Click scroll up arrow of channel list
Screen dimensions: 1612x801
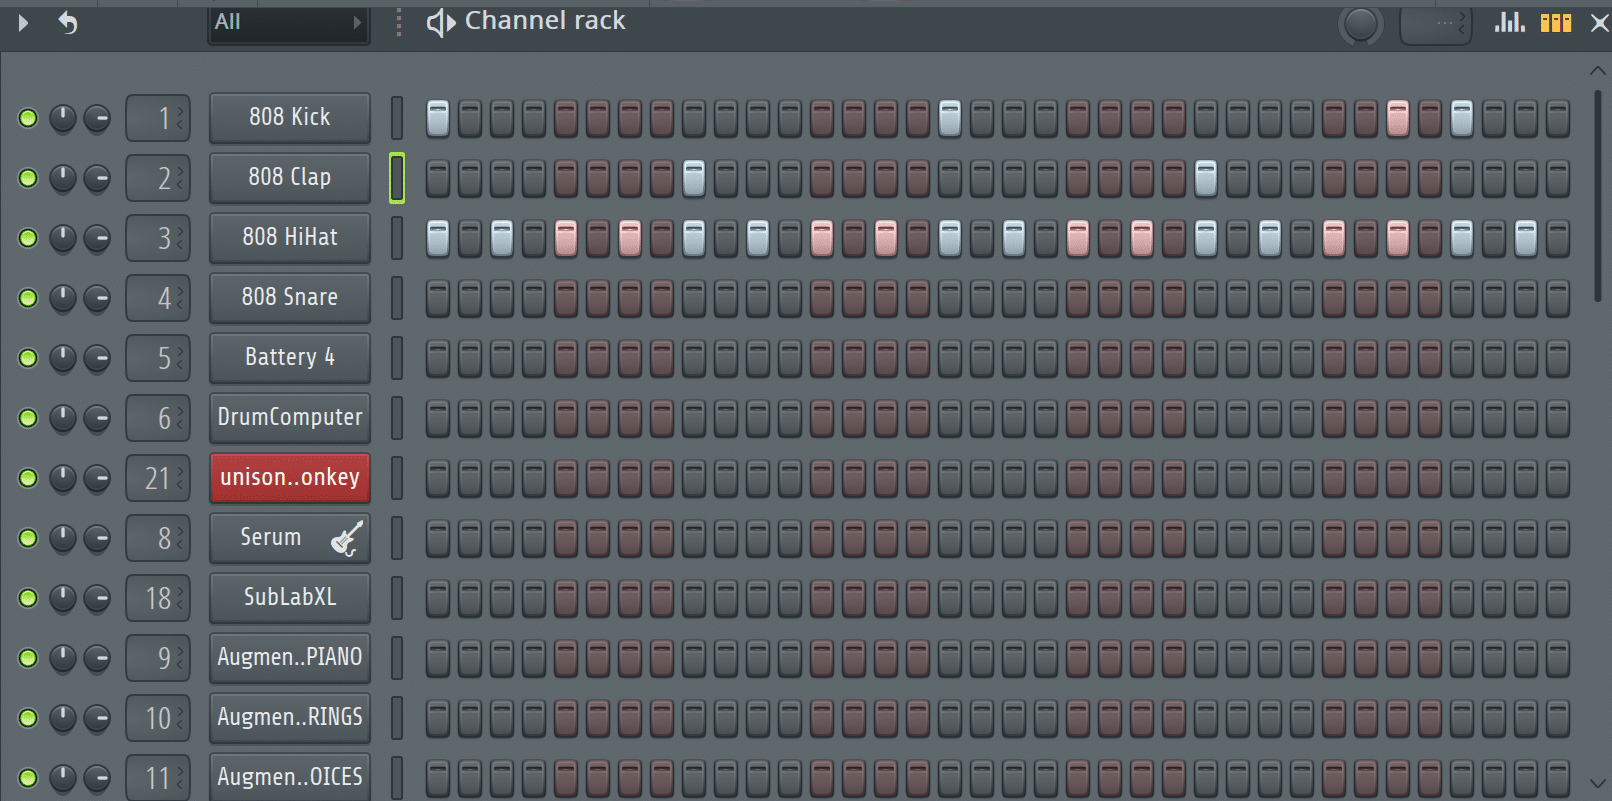tap(1597, 71)
